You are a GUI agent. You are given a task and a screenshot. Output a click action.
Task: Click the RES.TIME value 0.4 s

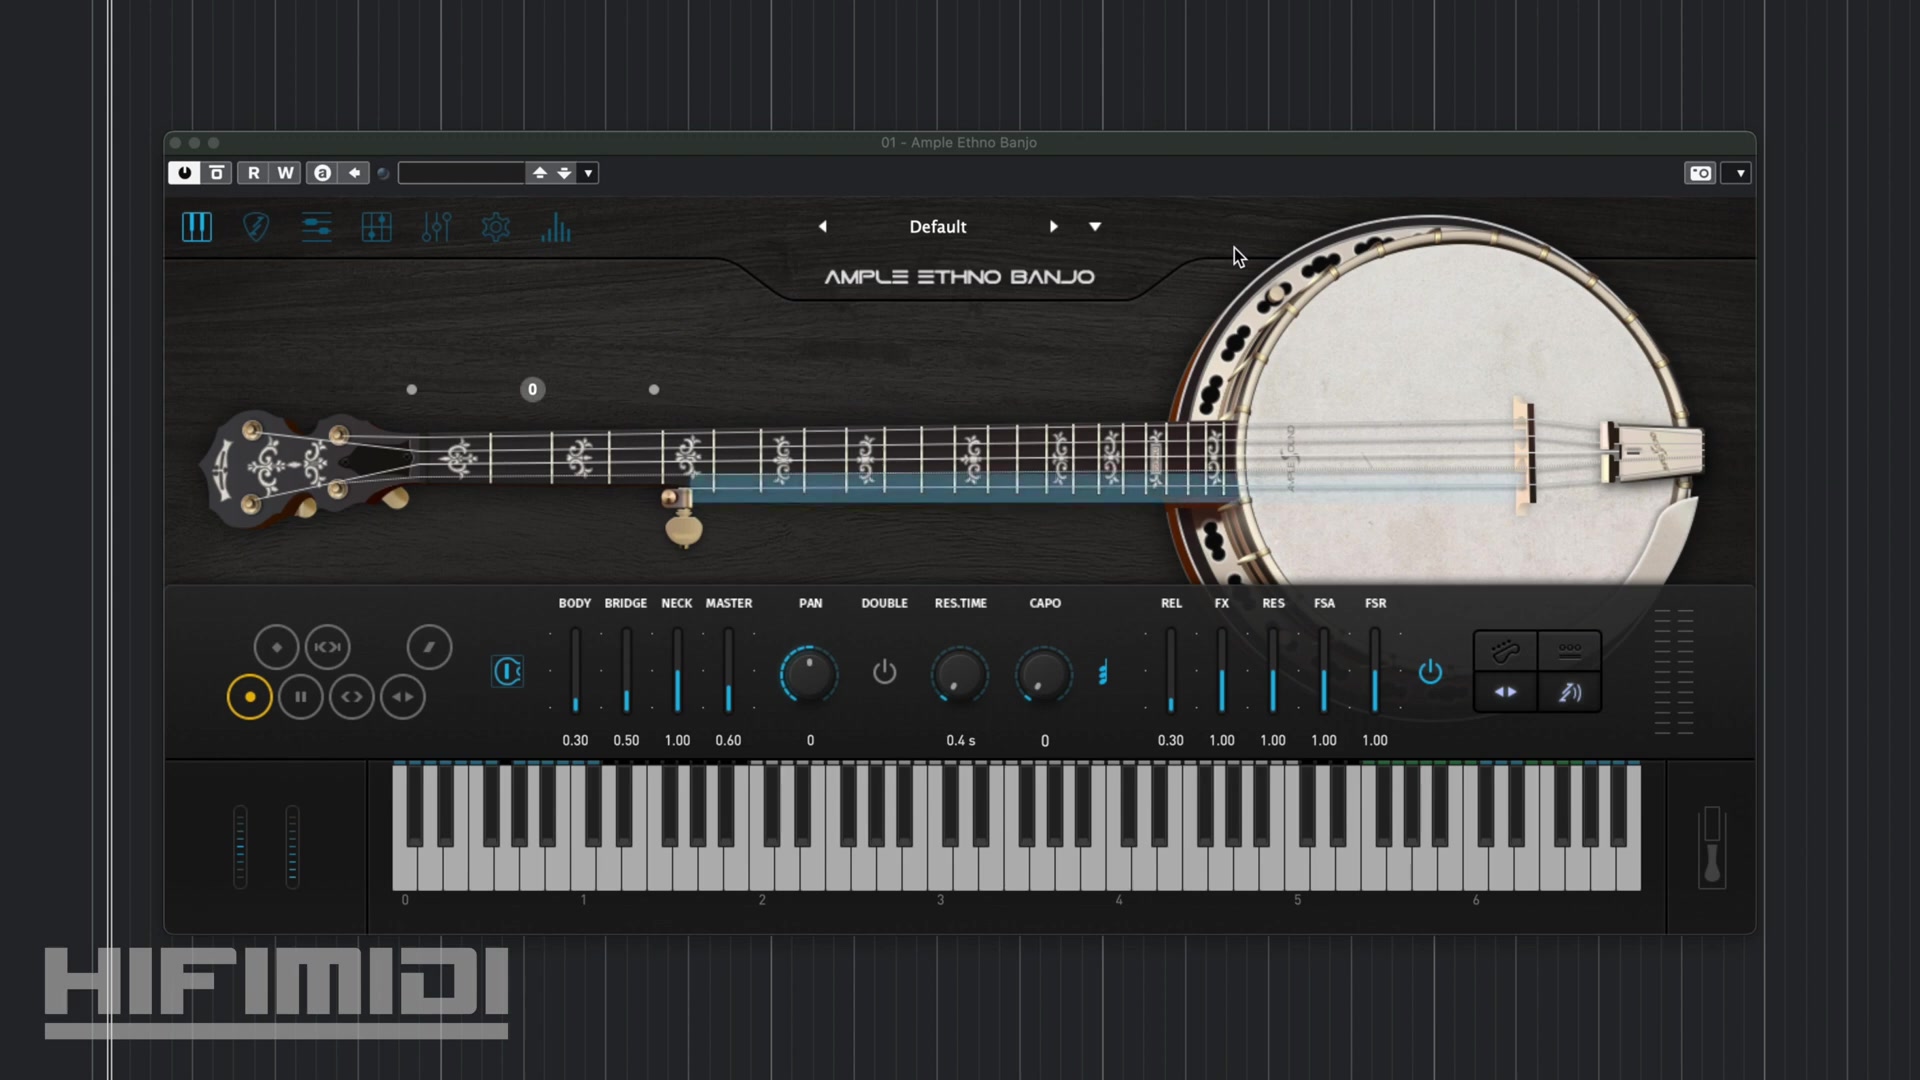960,741
